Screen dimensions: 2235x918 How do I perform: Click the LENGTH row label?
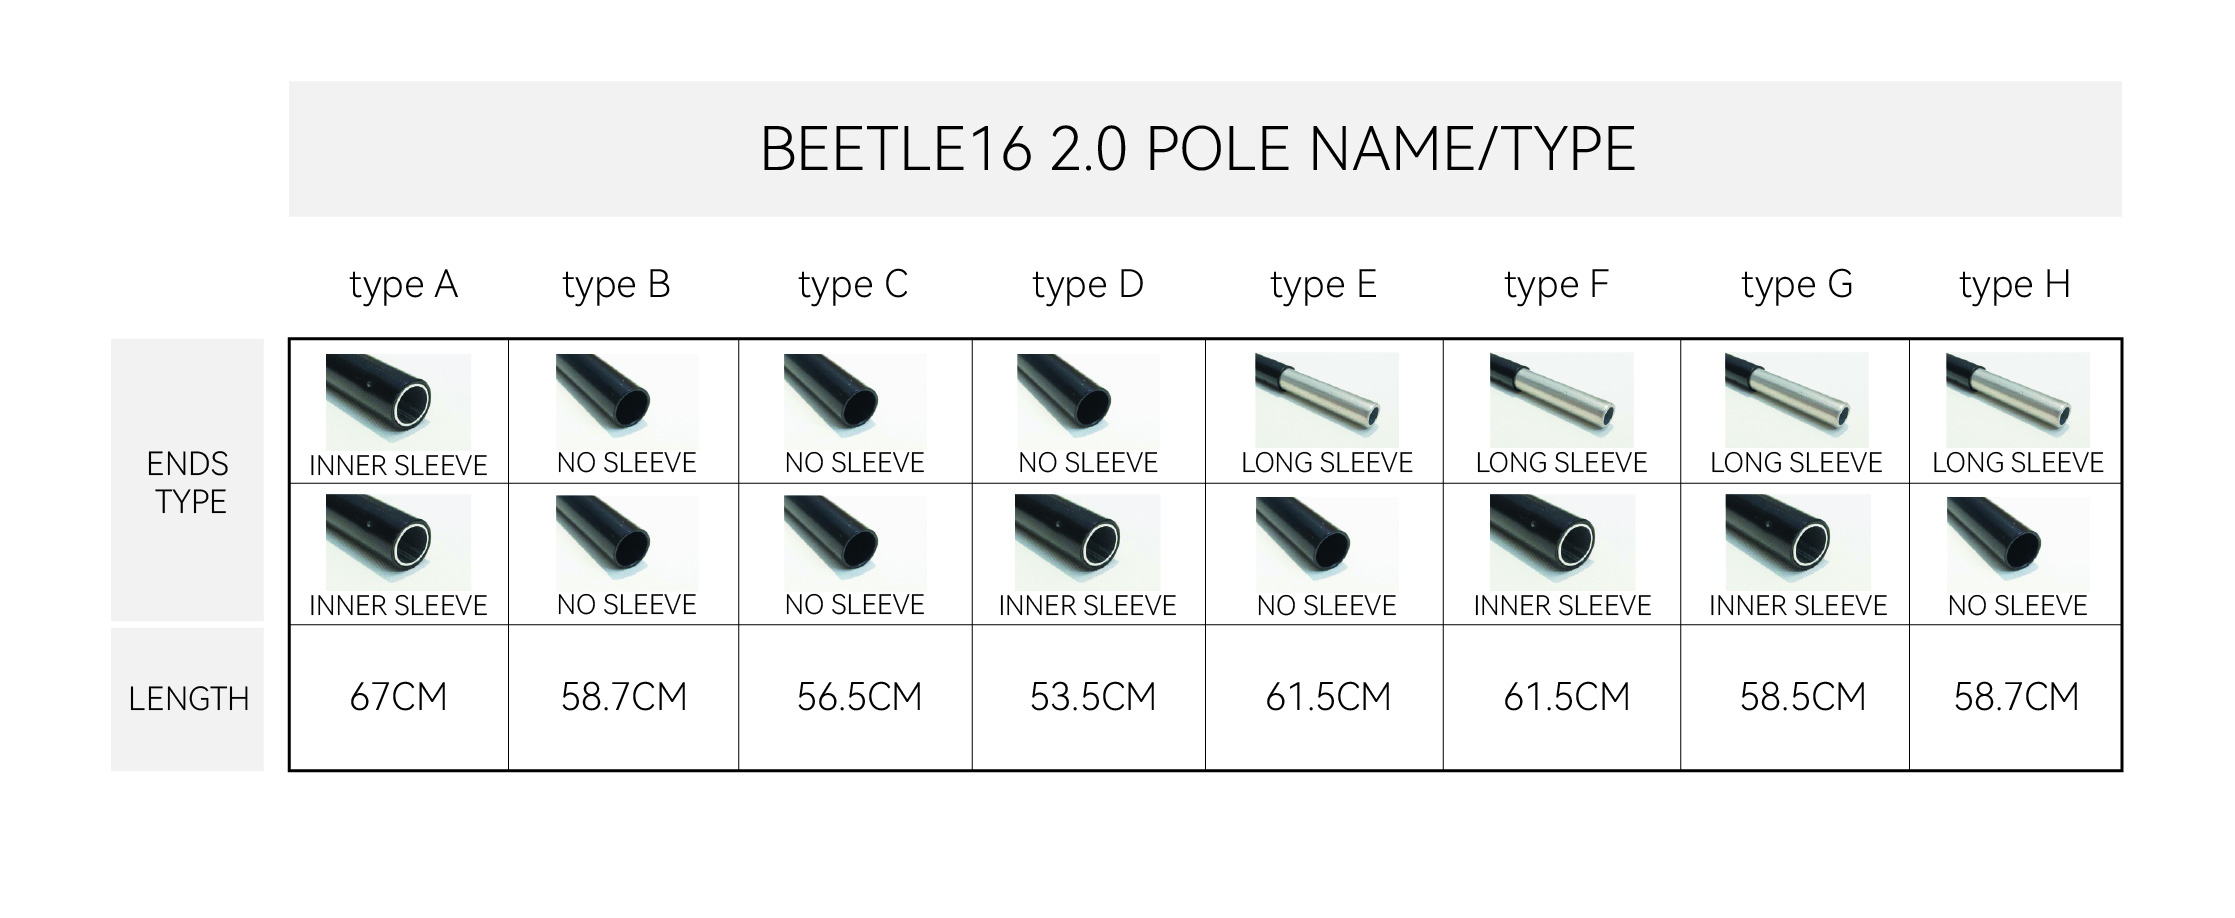188,698
